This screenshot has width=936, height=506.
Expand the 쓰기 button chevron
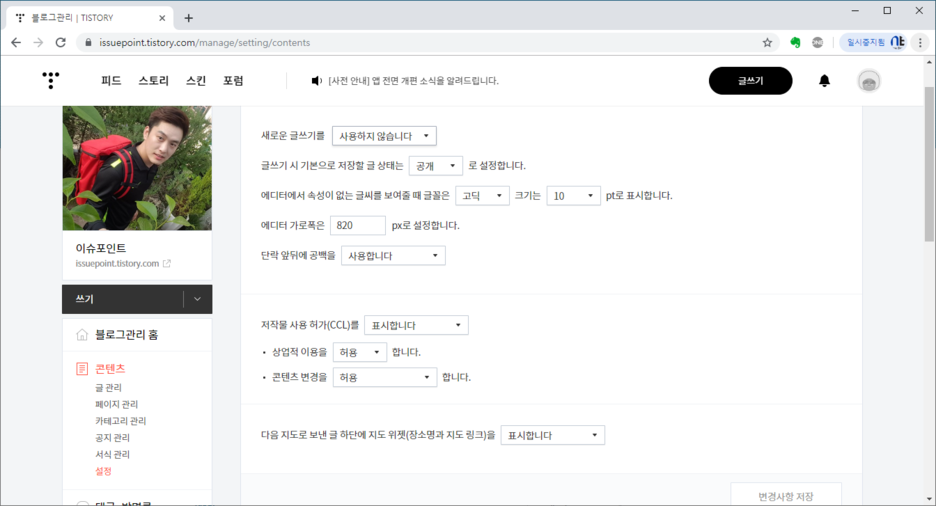pyautogui.click(x=198, y=299)
